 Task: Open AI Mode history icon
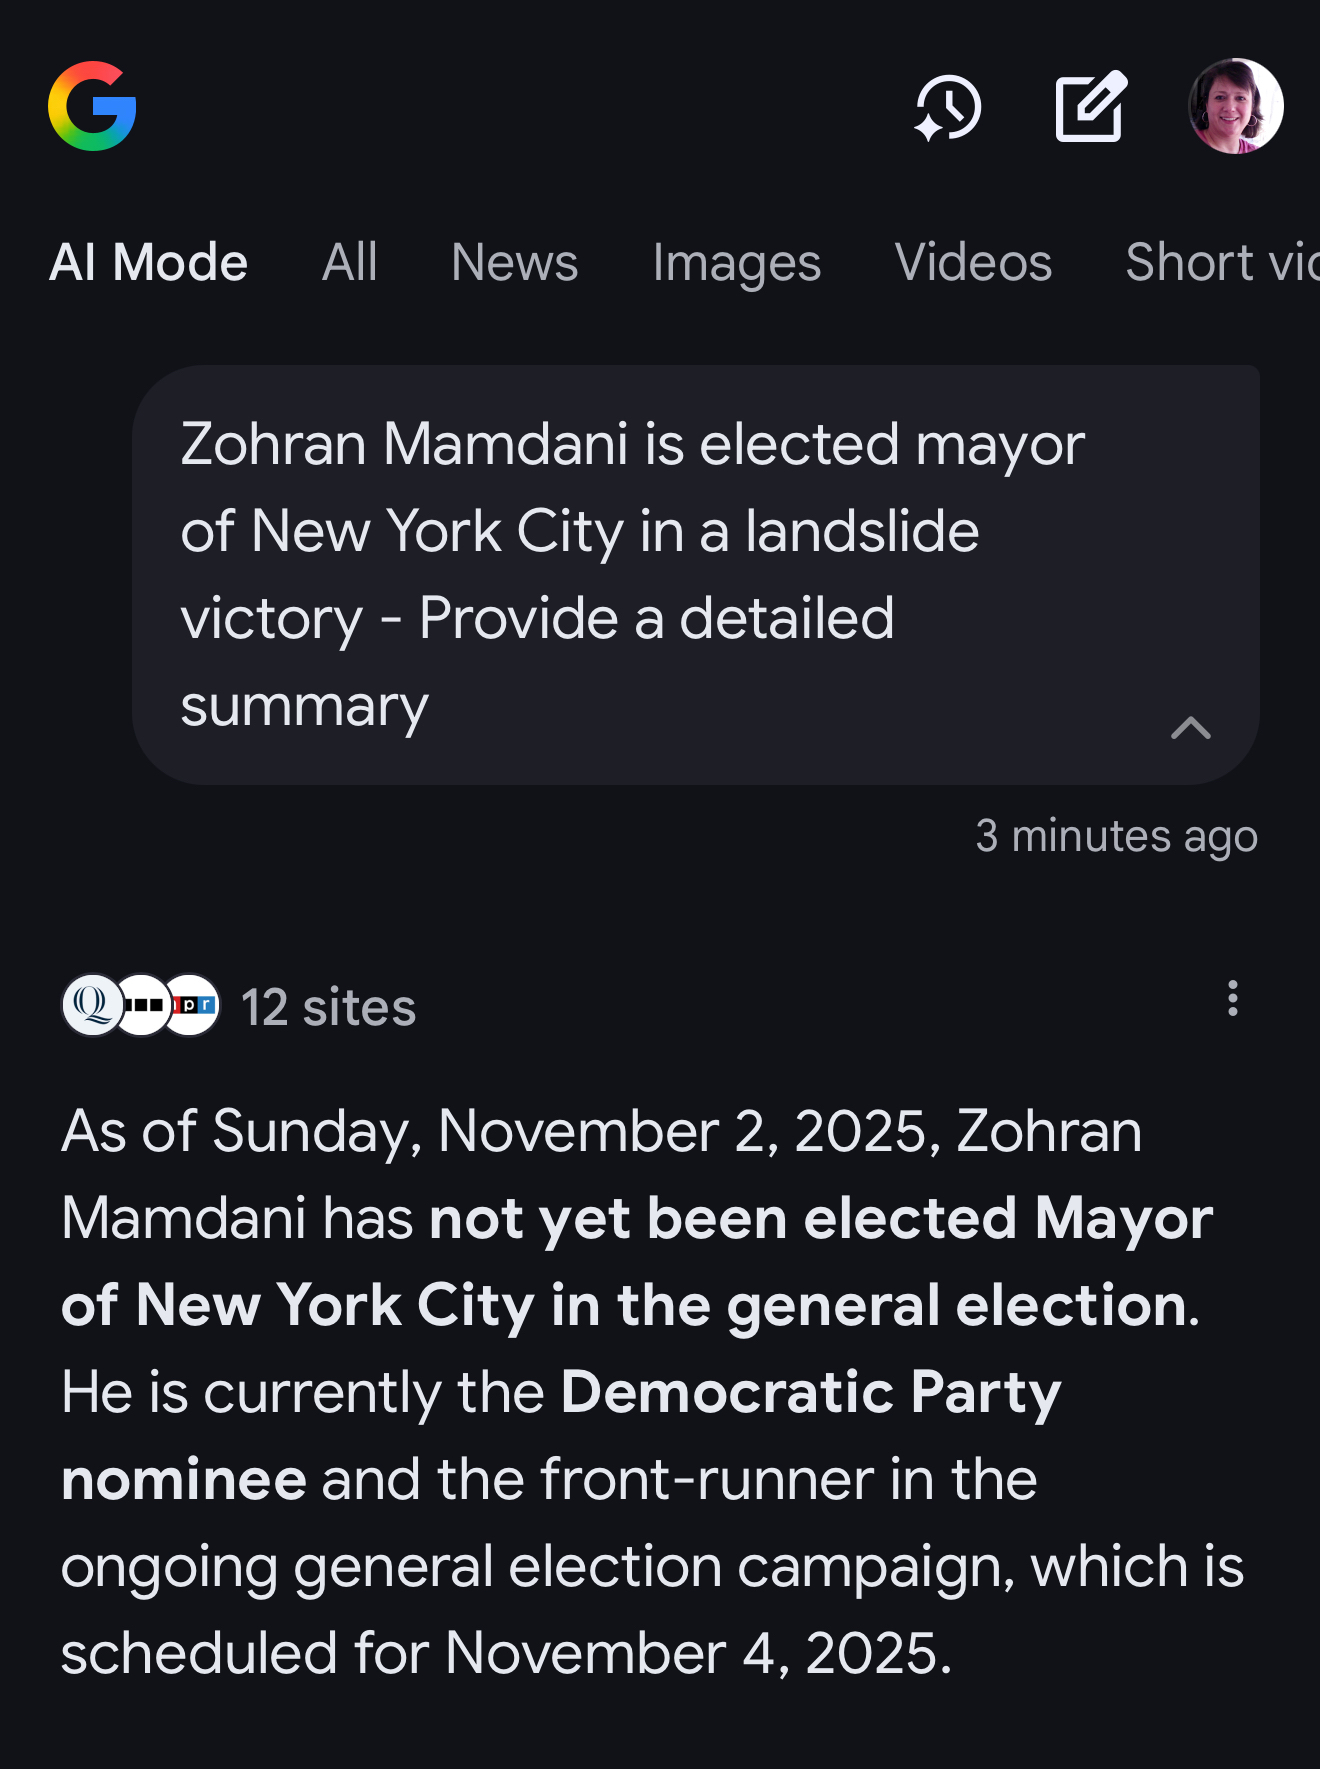coord(947,107)
